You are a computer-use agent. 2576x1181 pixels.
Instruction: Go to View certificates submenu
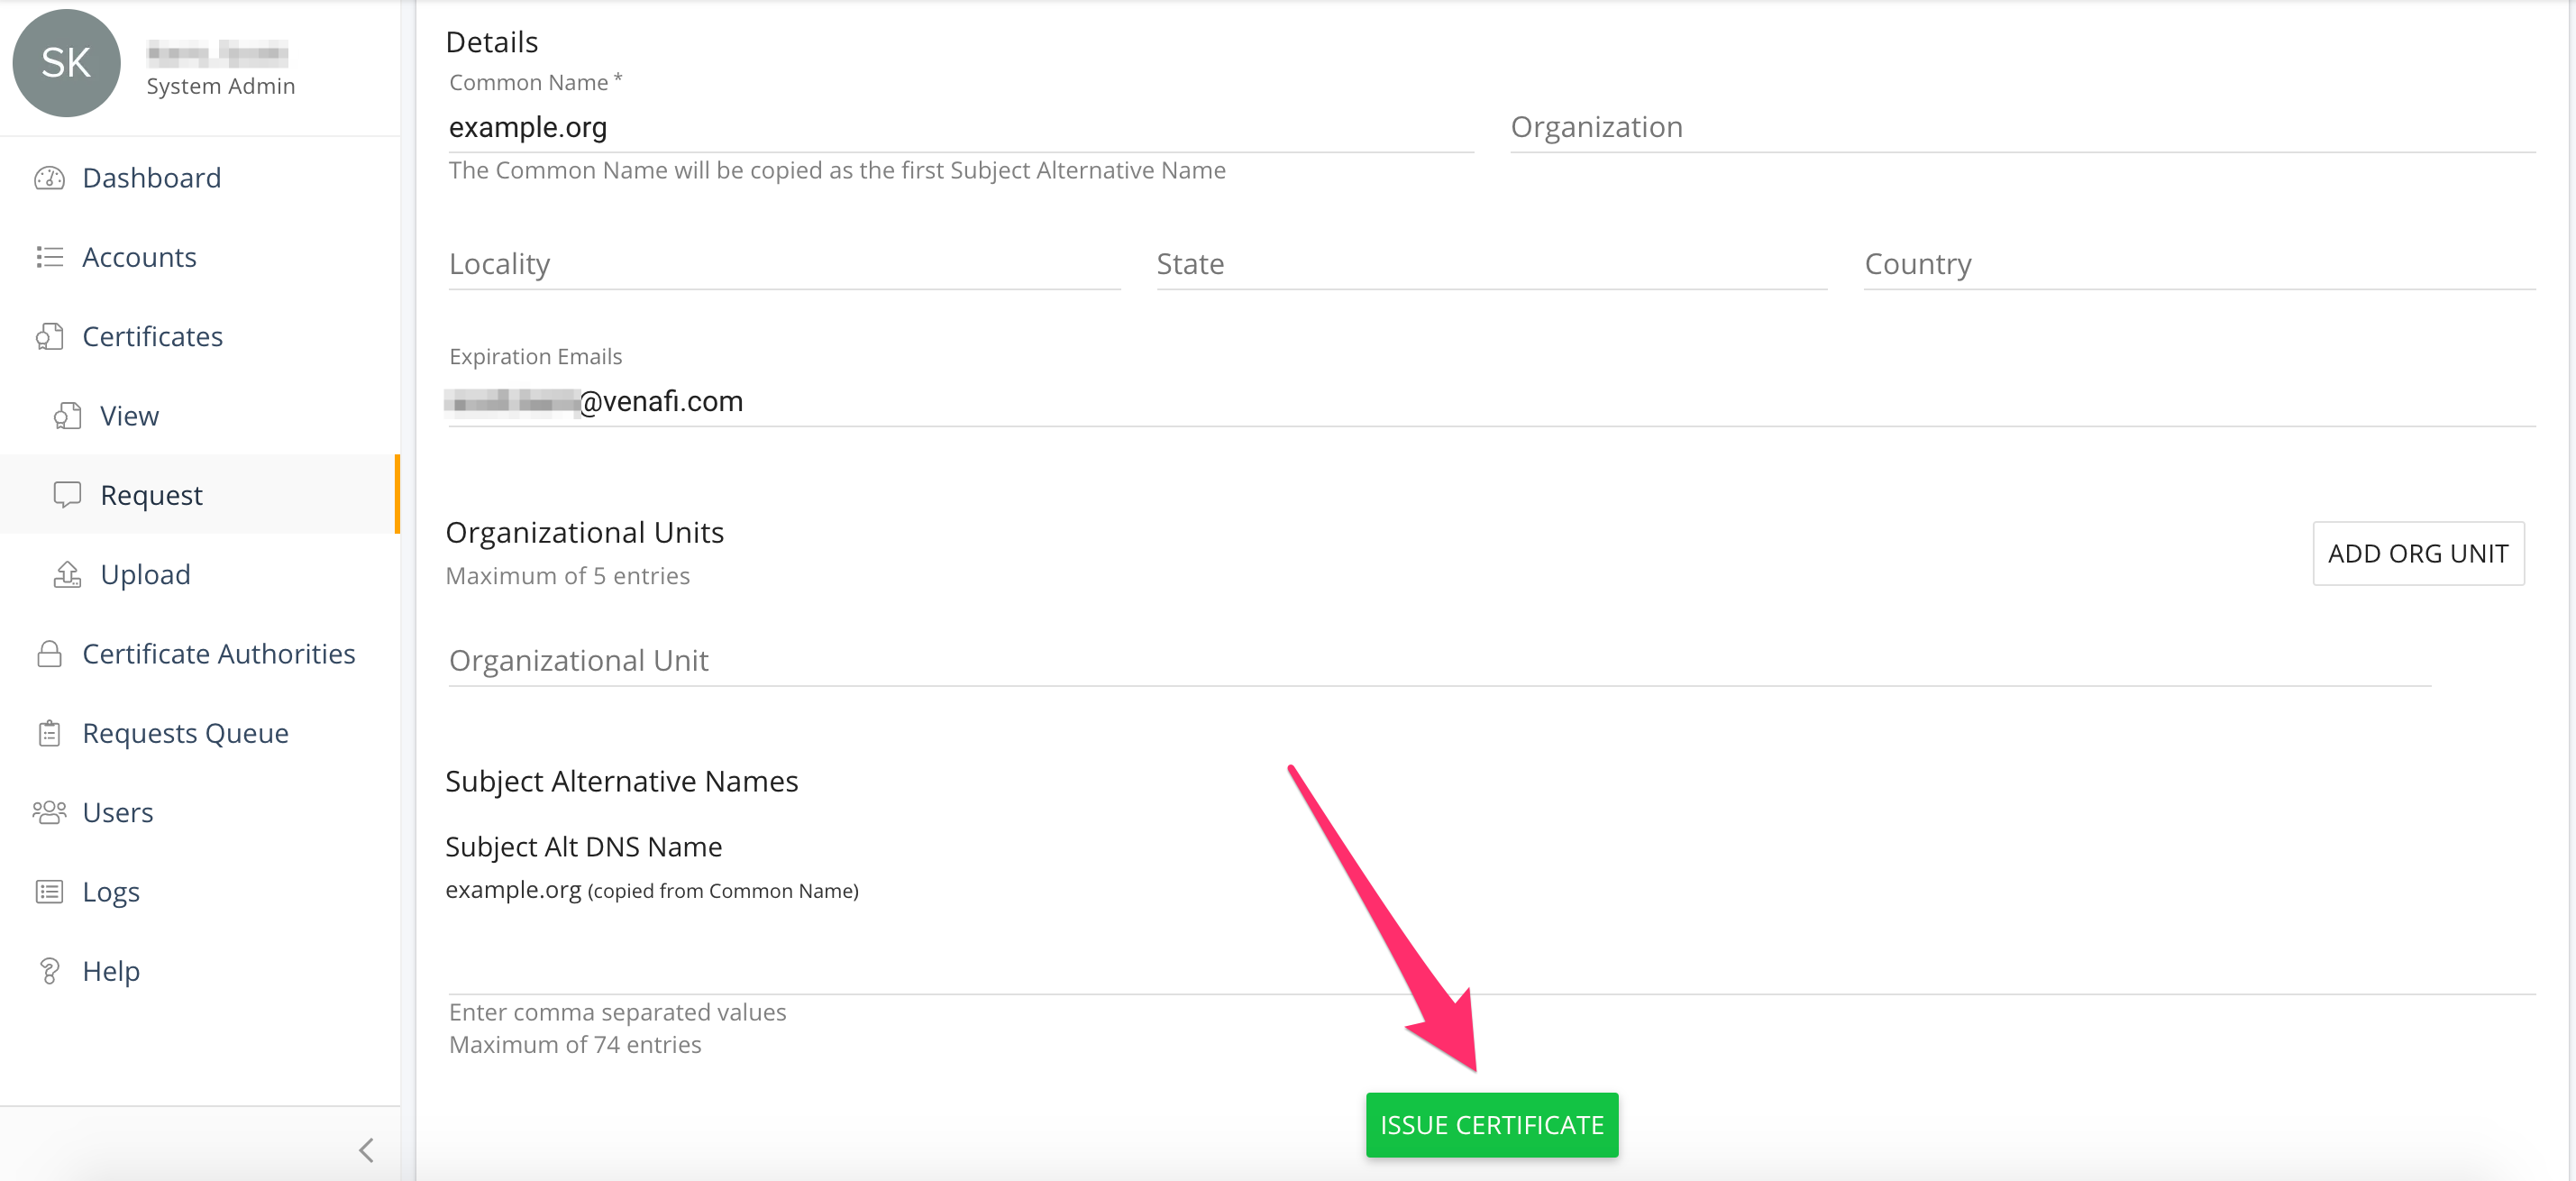pos(200,416)
